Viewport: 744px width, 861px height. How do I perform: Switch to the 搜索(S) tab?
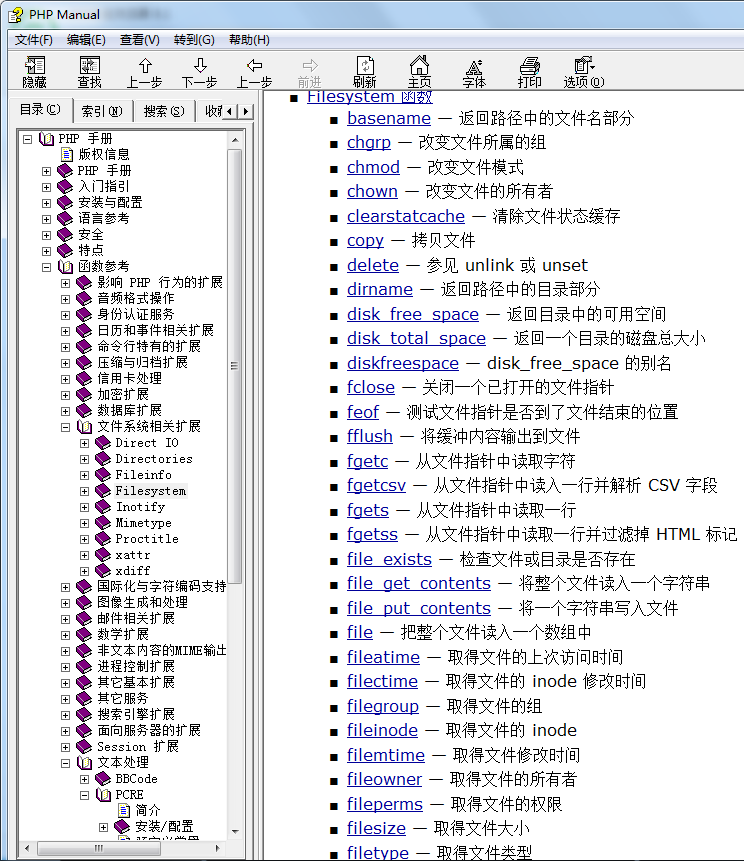point(164,111)
